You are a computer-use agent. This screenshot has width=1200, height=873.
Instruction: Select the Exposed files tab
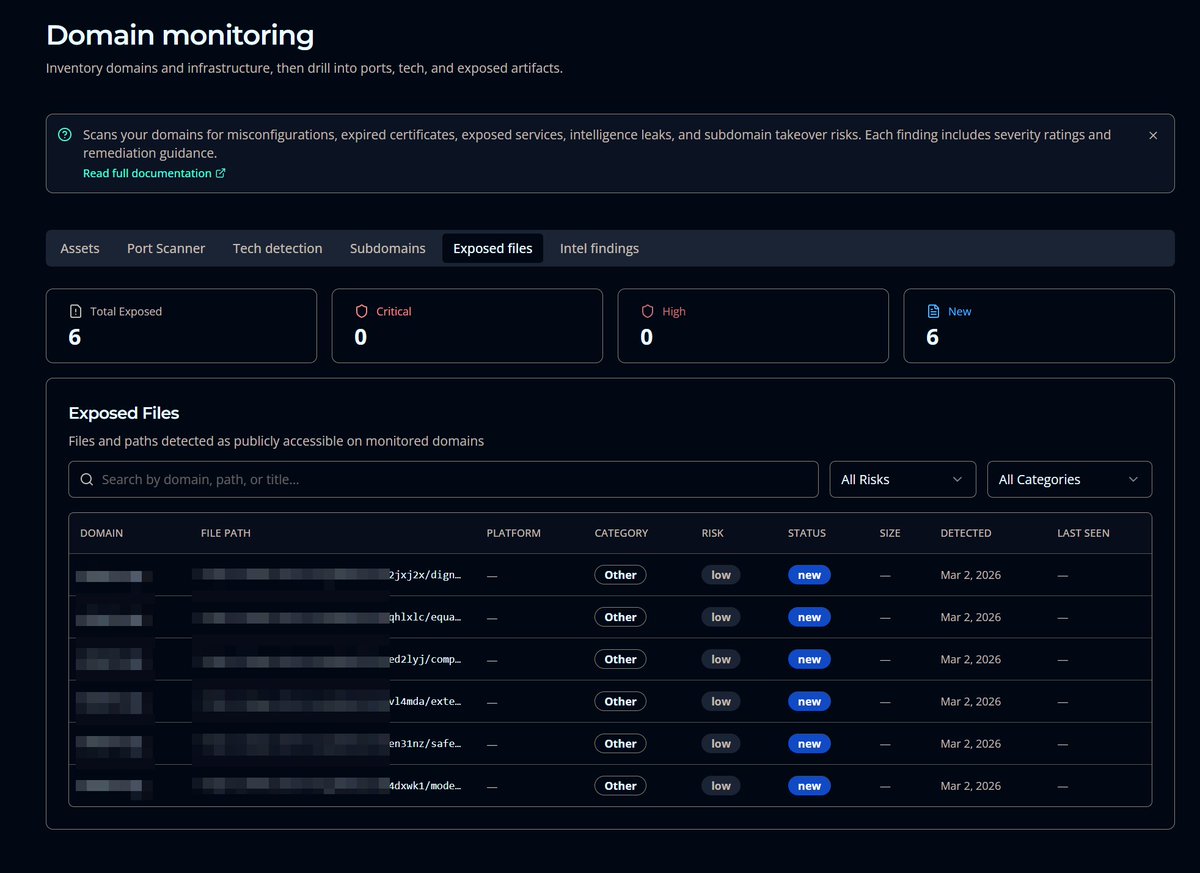click(x=493, y=248)
